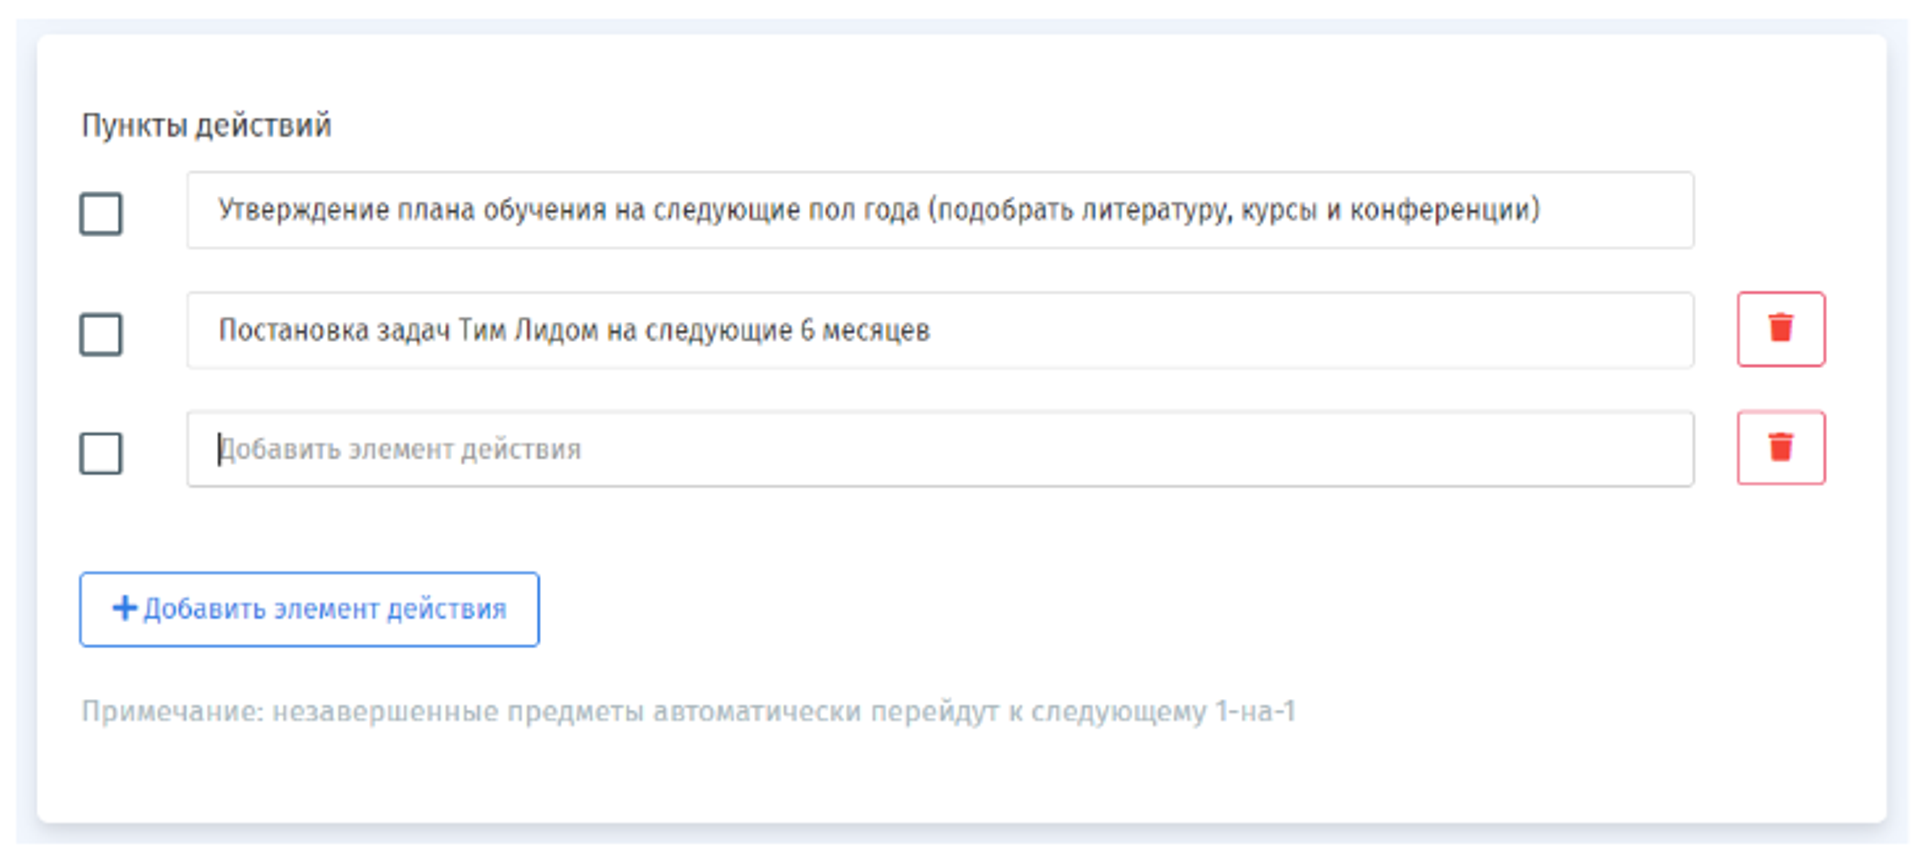
Task: Delete the 'Постановка задач Тим Лидом' action item
Action: [x=1780, y=329]
